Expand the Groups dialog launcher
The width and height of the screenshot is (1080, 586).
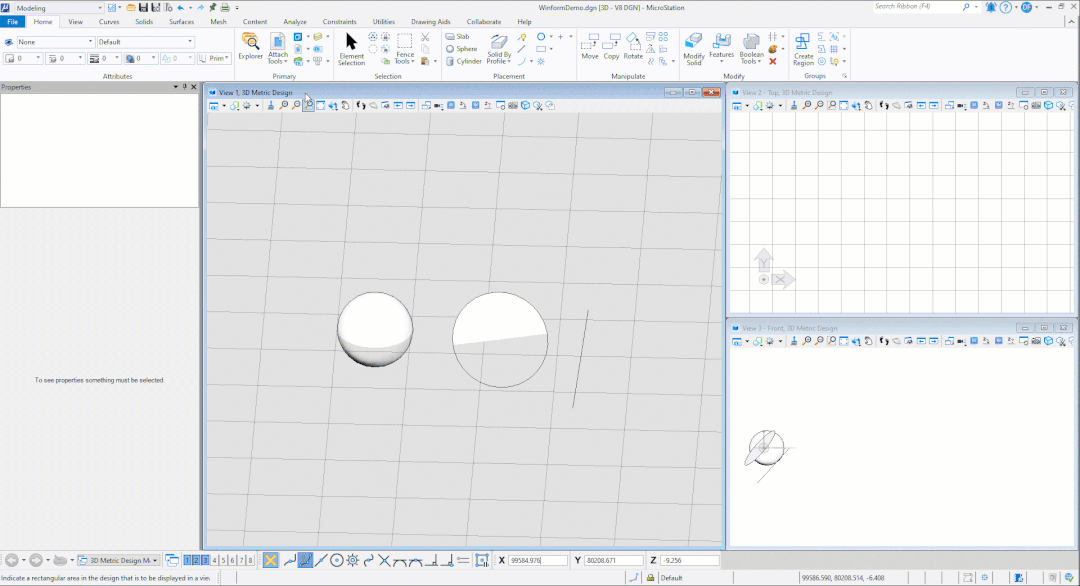844,76
